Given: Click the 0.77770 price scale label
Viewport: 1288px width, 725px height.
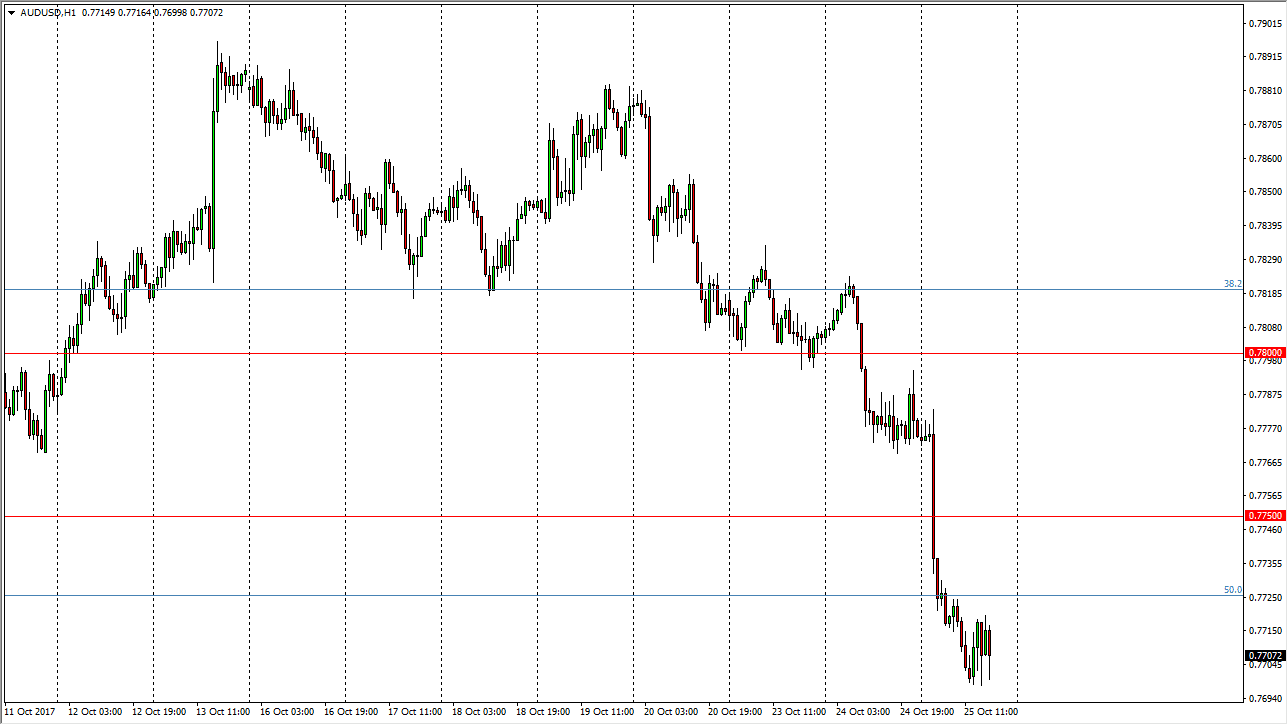Looking at the screenshot, I should point(1265,429).
